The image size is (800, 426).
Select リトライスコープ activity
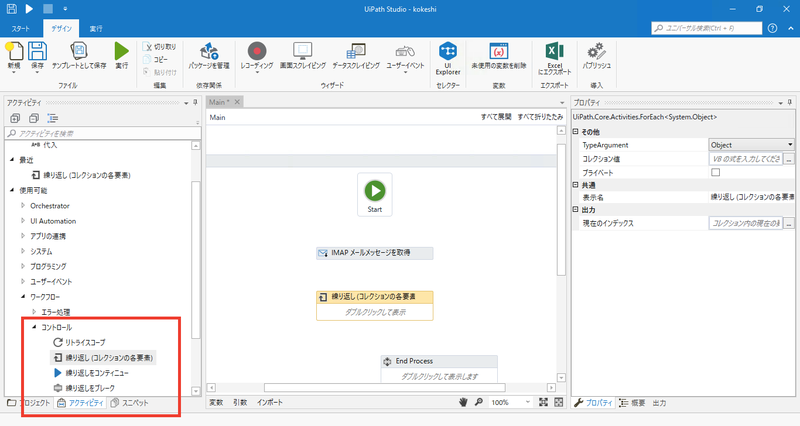80,342
